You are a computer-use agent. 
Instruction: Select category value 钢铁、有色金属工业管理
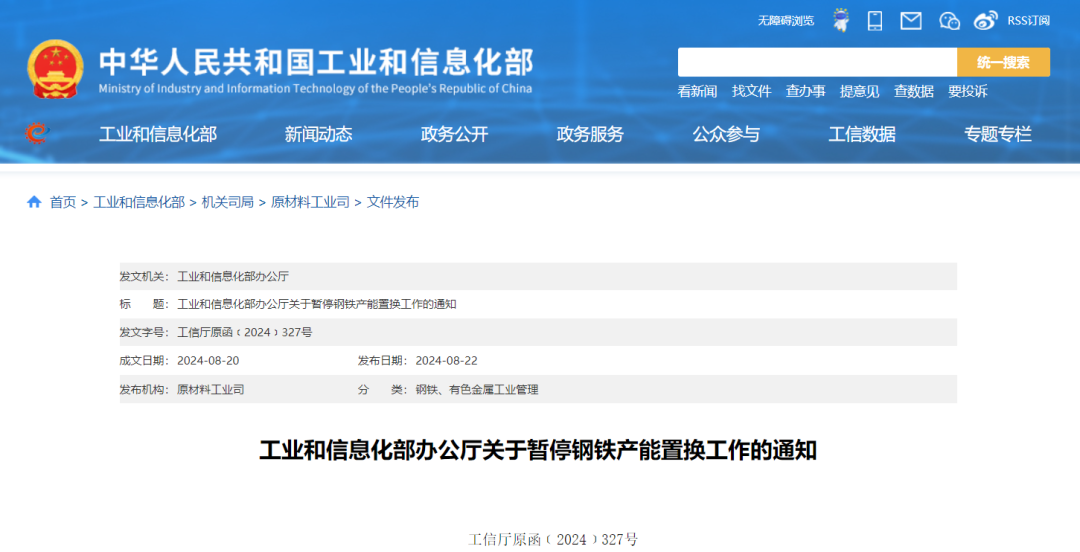click(x=477, y=389)
